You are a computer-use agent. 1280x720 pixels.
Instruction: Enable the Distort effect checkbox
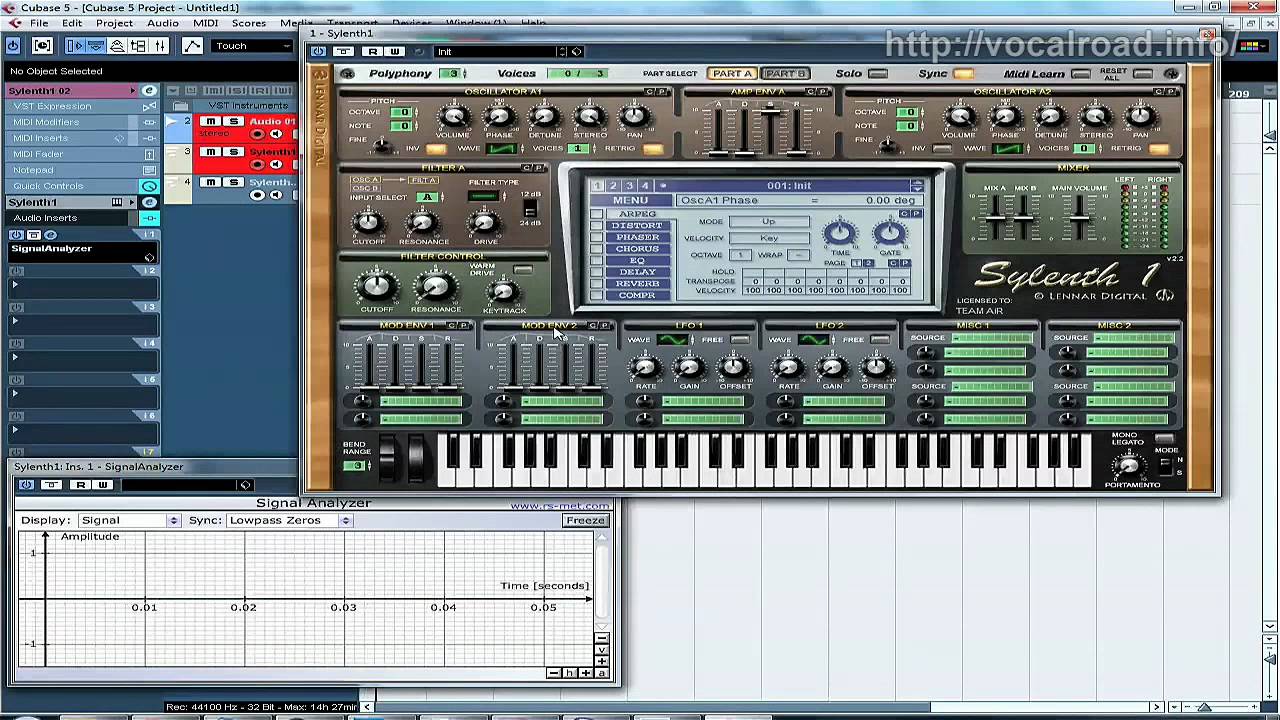pyautogui.click(x=596, y=225)
